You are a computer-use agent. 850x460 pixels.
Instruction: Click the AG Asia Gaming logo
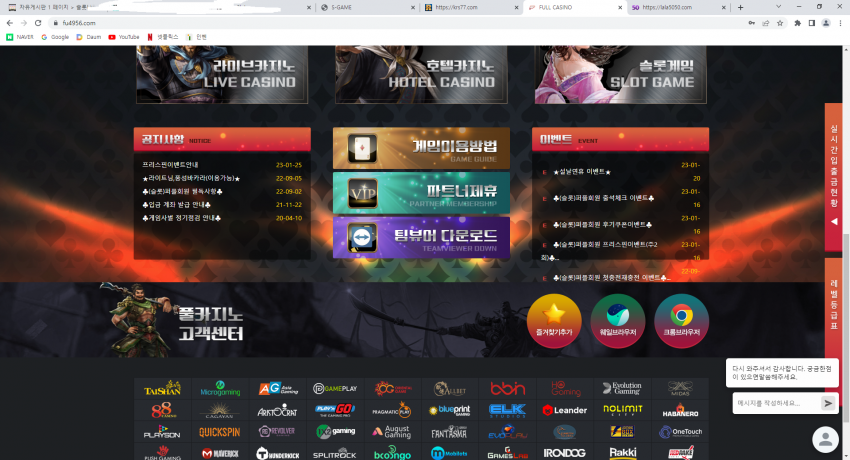click(x=278, y=388)
